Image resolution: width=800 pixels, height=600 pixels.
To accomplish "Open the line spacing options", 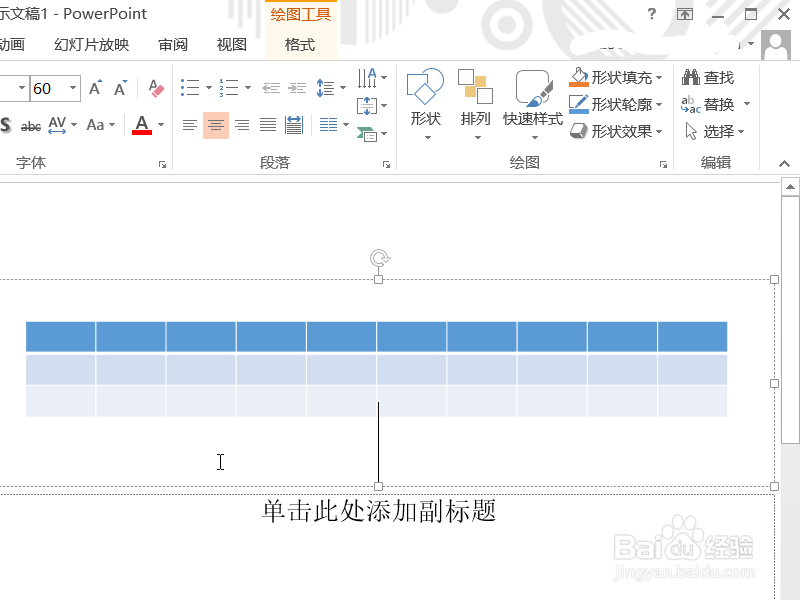I will coord(331,88).
